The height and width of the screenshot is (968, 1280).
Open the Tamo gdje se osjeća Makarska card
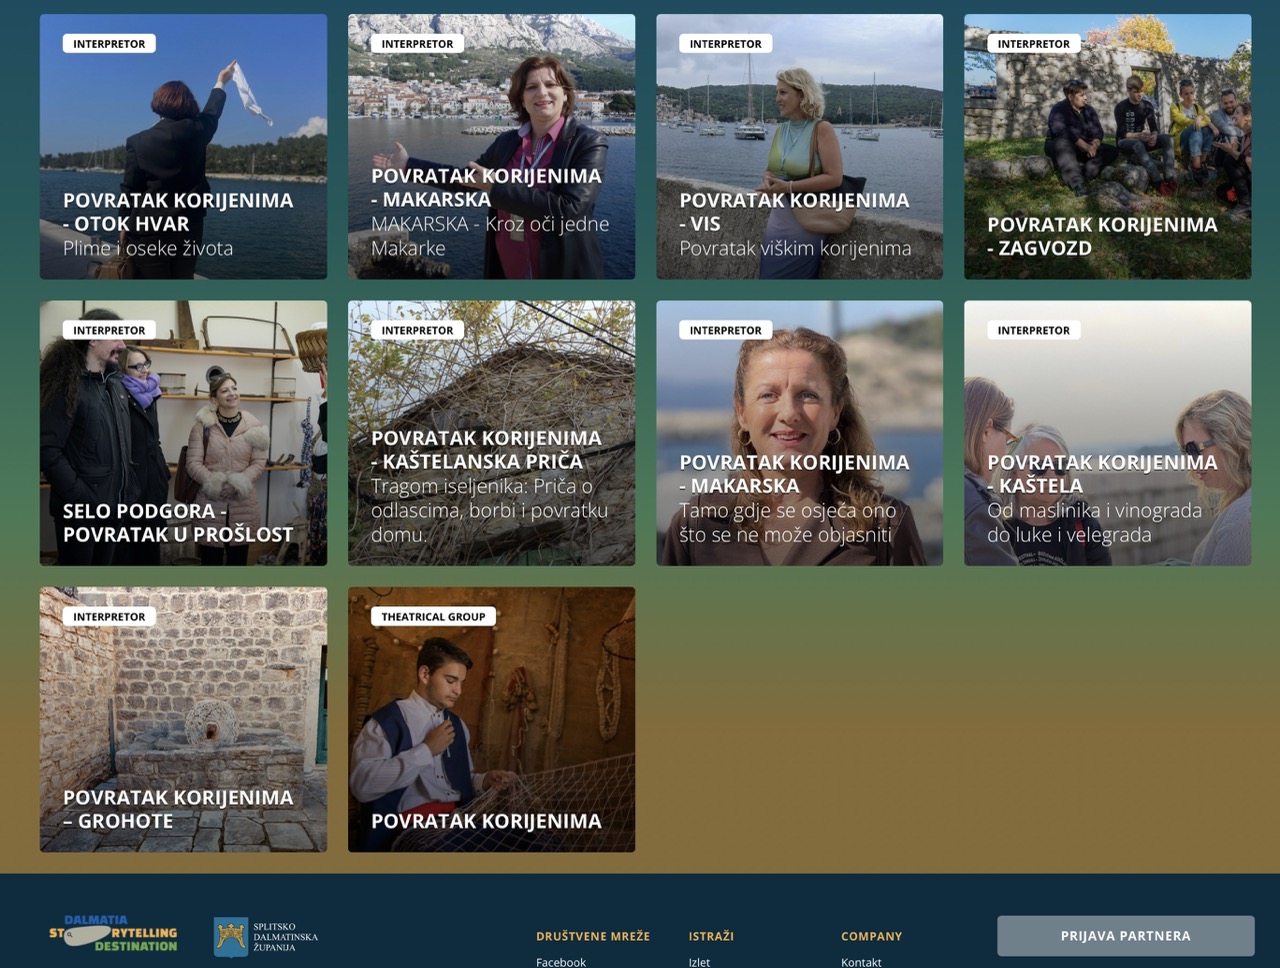[799, 433]
